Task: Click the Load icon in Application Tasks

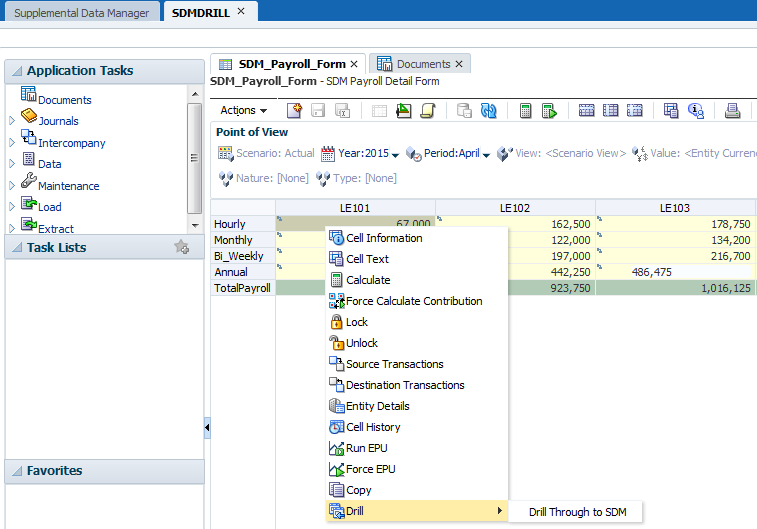Action: [29, 203]
